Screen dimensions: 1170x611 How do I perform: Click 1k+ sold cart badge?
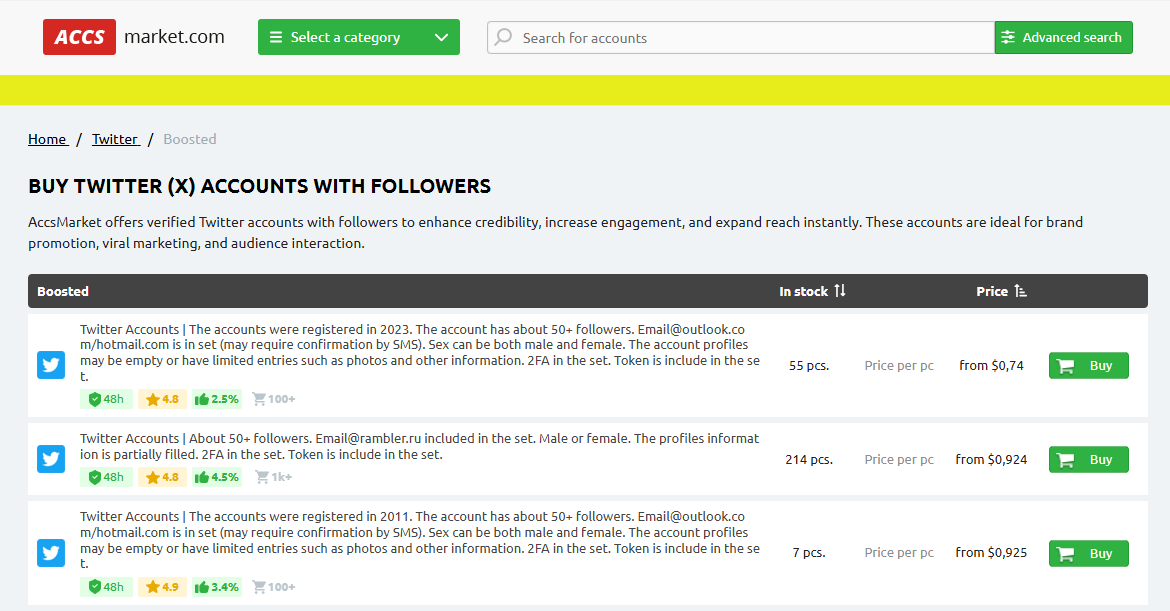[x=273, y=477]
